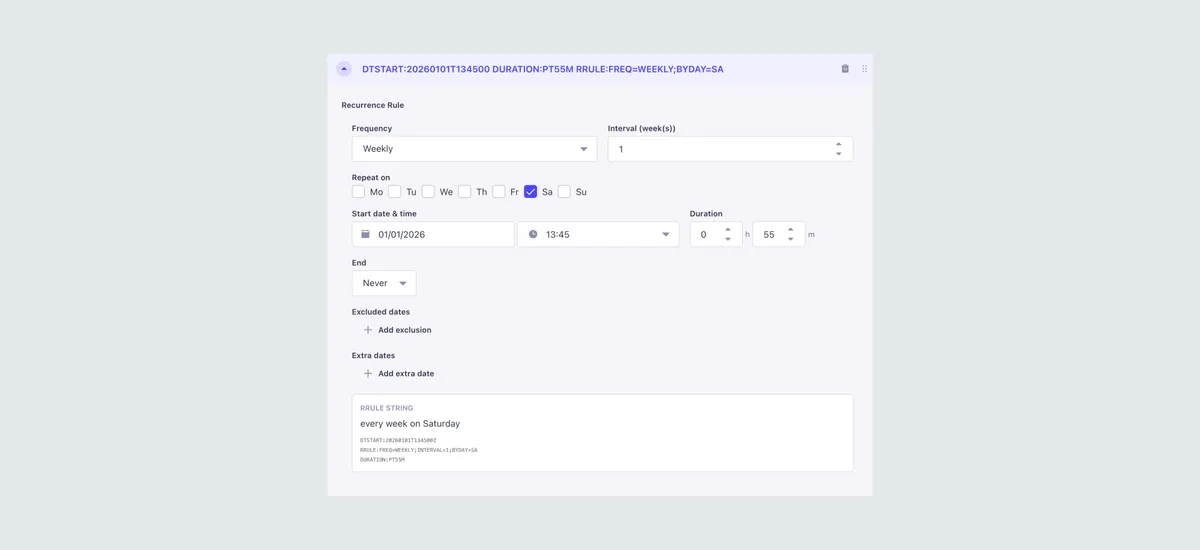
Task: Click the duration minutes field showing 55
Action: pyautogui.click(x=779, y=234)
